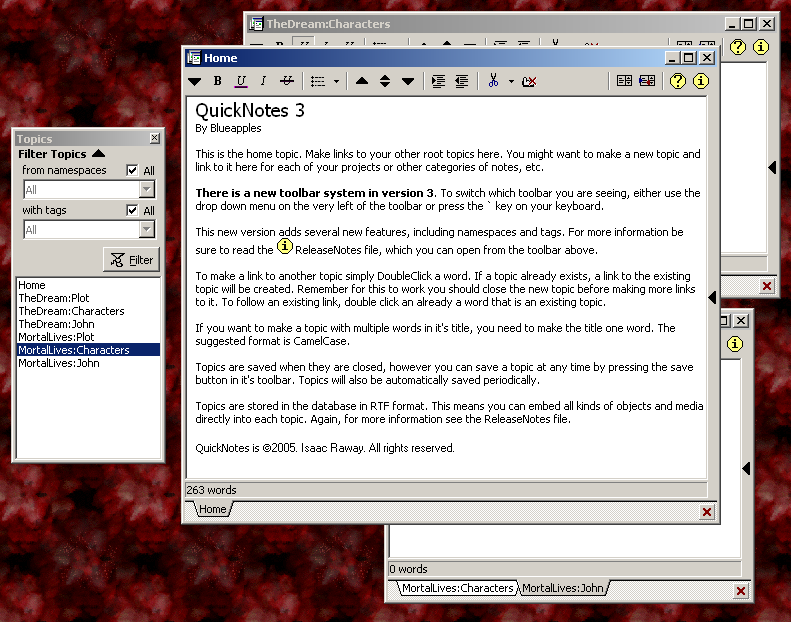
Task: Click the layout icon with red arrow
Action: pyautogui.click(x=647, y=81)
